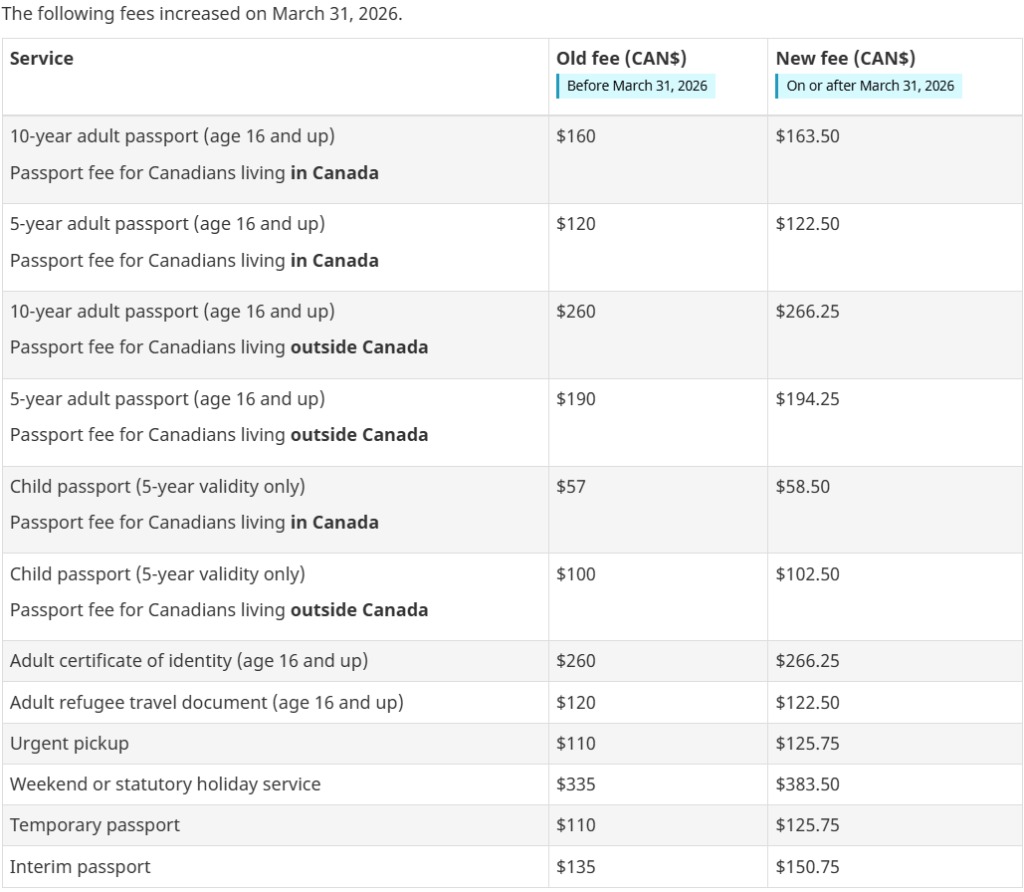
Task: Select the $163.50 new fee cell
Action: coord(807,136)
